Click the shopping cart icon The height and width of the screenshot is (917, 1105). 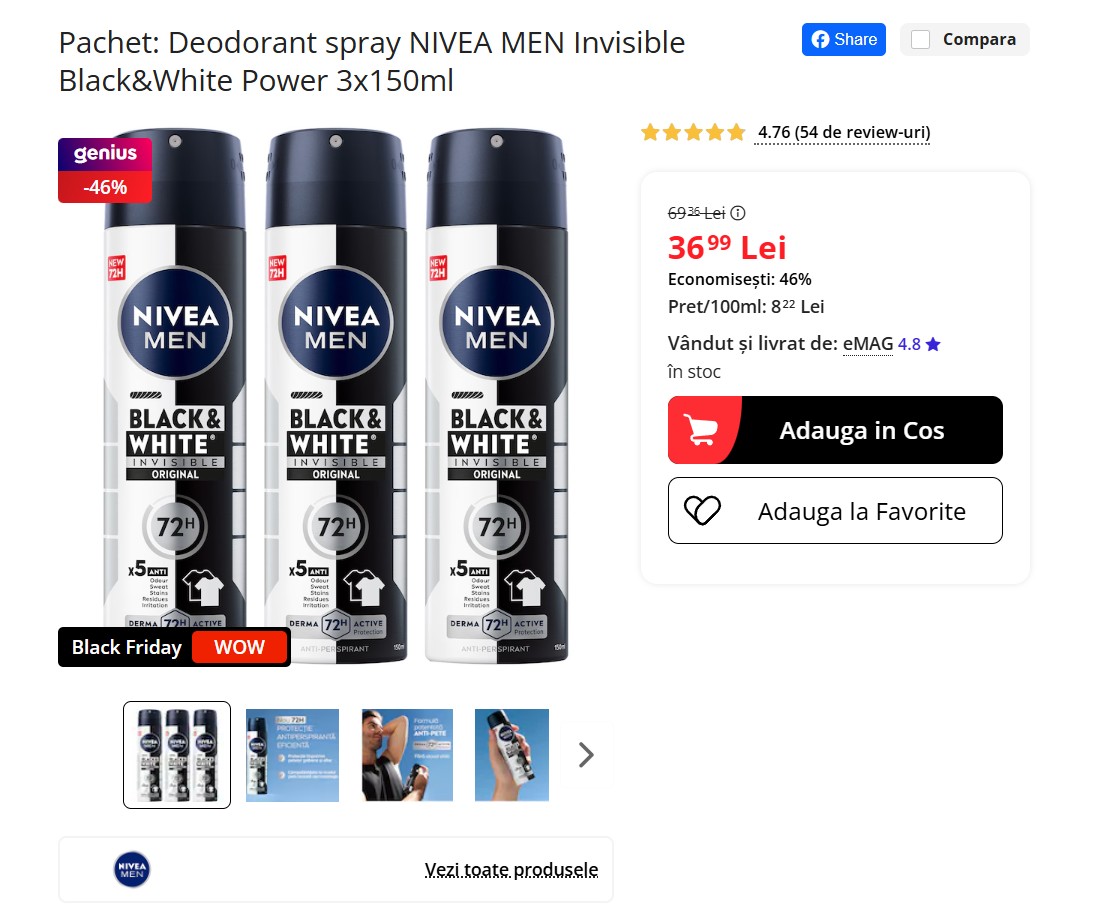point(700,430)
